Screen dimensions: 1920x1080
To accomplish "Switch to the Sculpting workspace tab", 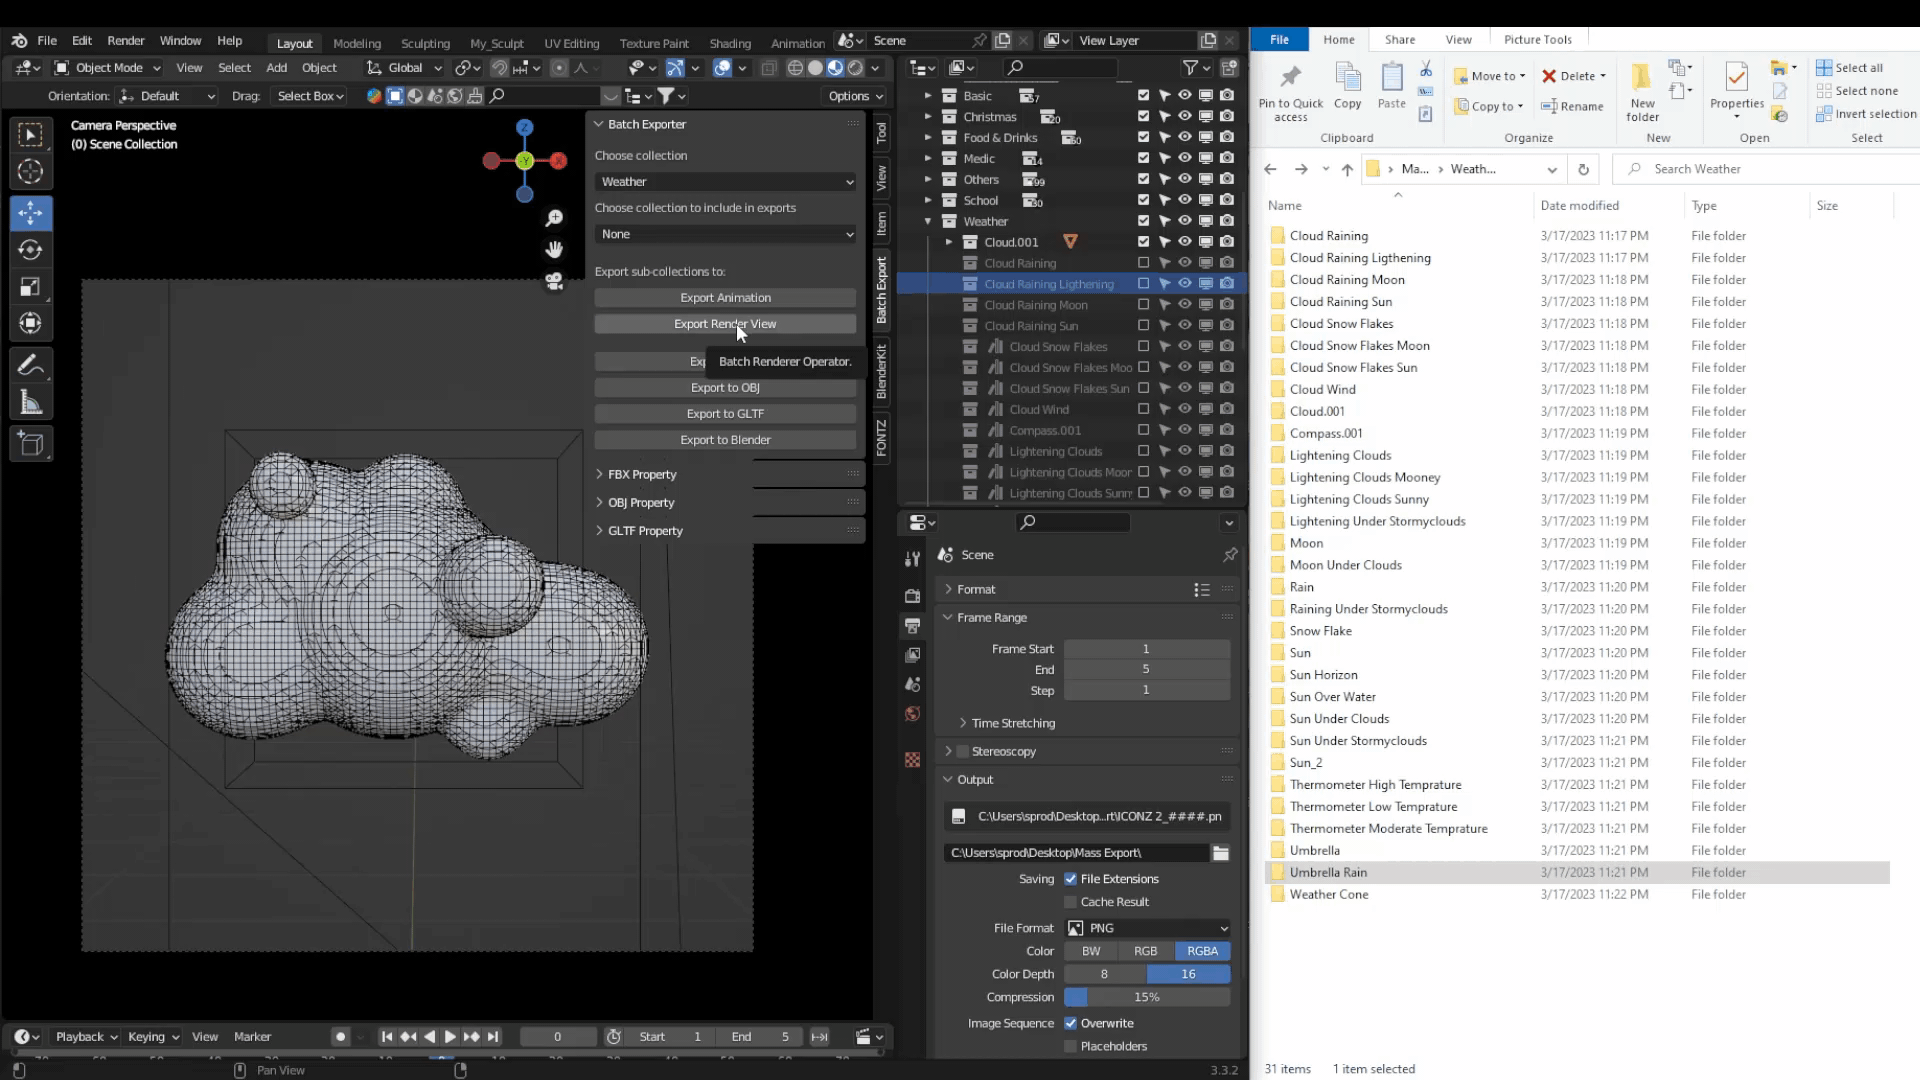I will pos(425,43).
